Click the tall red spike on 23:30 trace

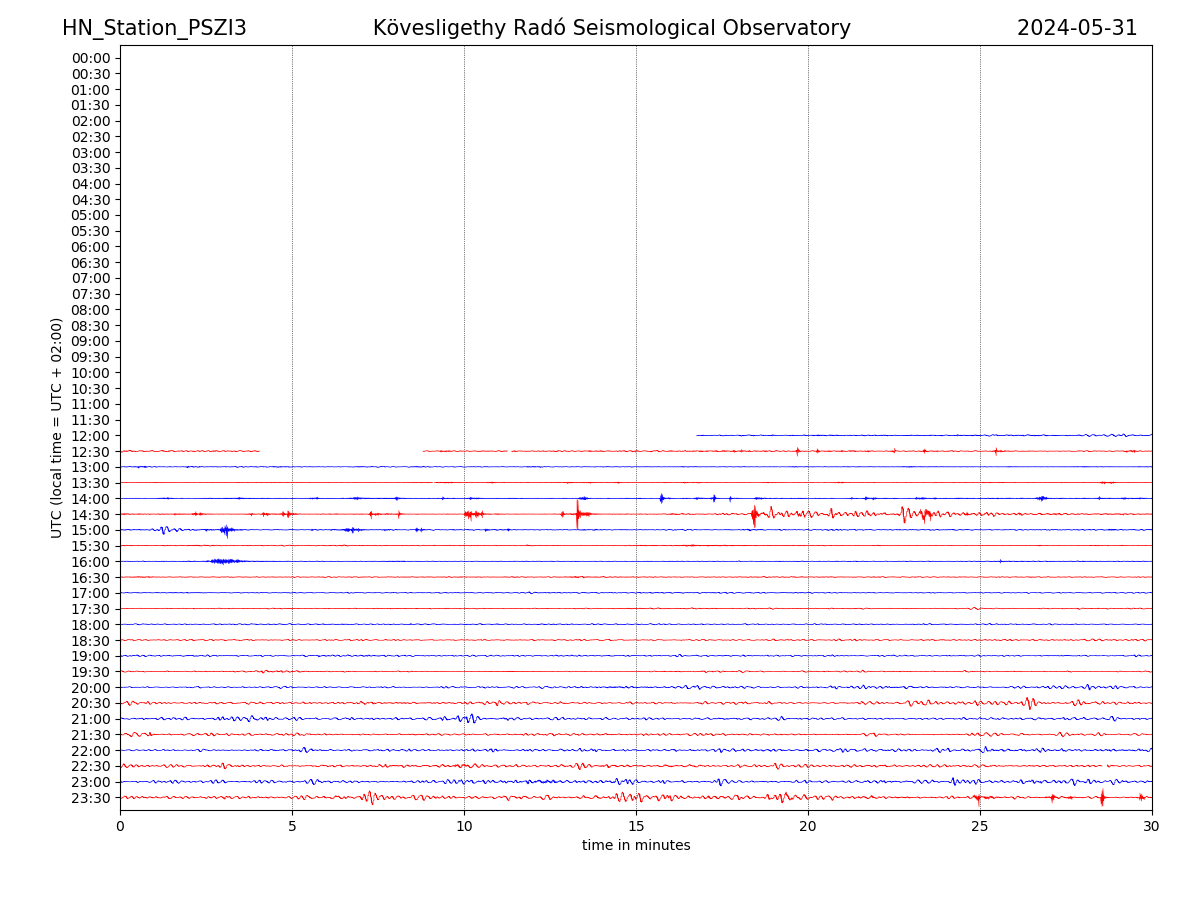pyautogui.click(x=1102, y=797)
